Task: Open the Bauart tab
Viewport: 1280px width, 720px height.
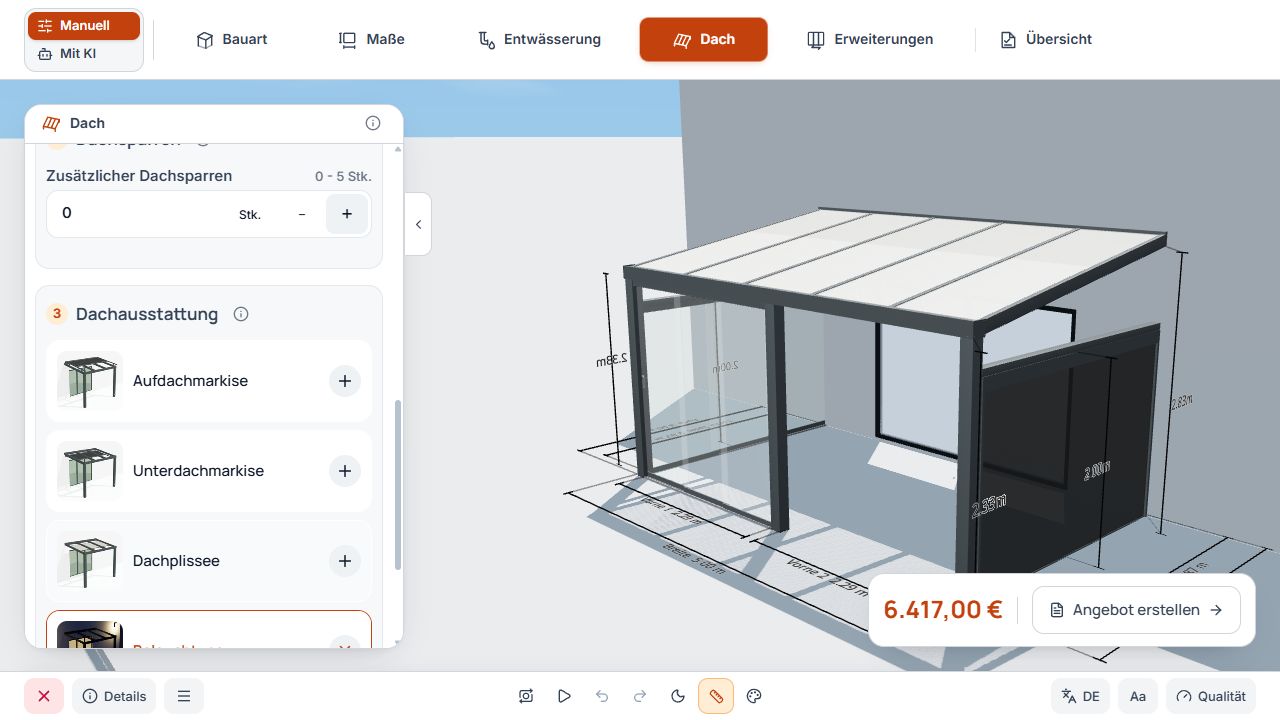Action: 232,40
